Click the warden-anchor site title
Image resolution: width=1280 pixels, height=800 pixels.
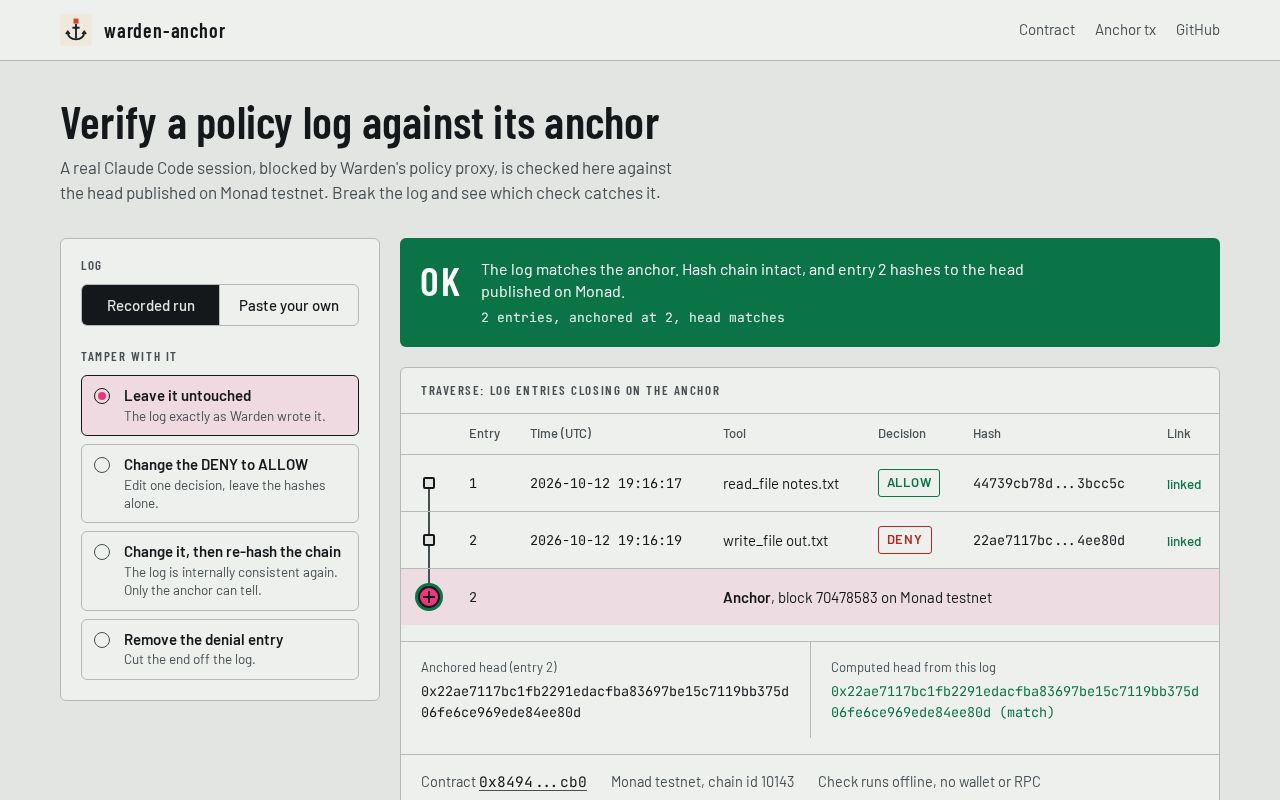[x=165, y=30]
